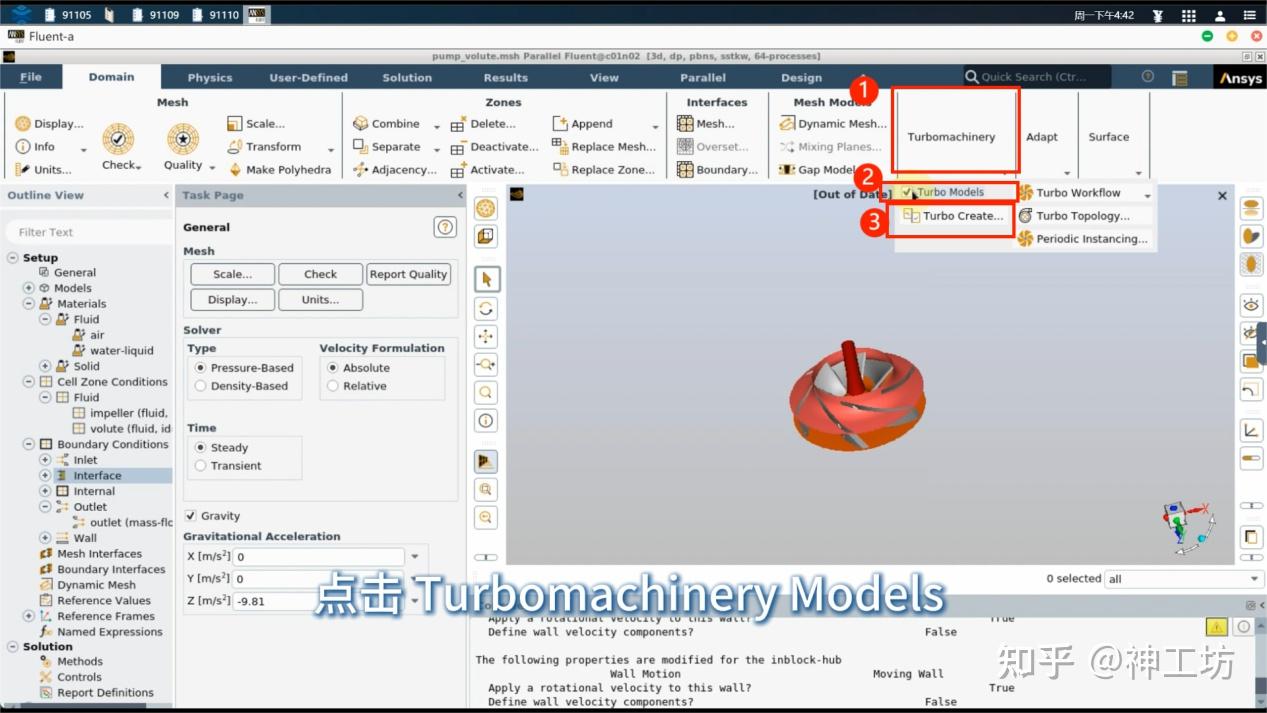Open Dynamic Mesh model settings
This screenshot has height=713, width=1267.
(x=833, y=124)
